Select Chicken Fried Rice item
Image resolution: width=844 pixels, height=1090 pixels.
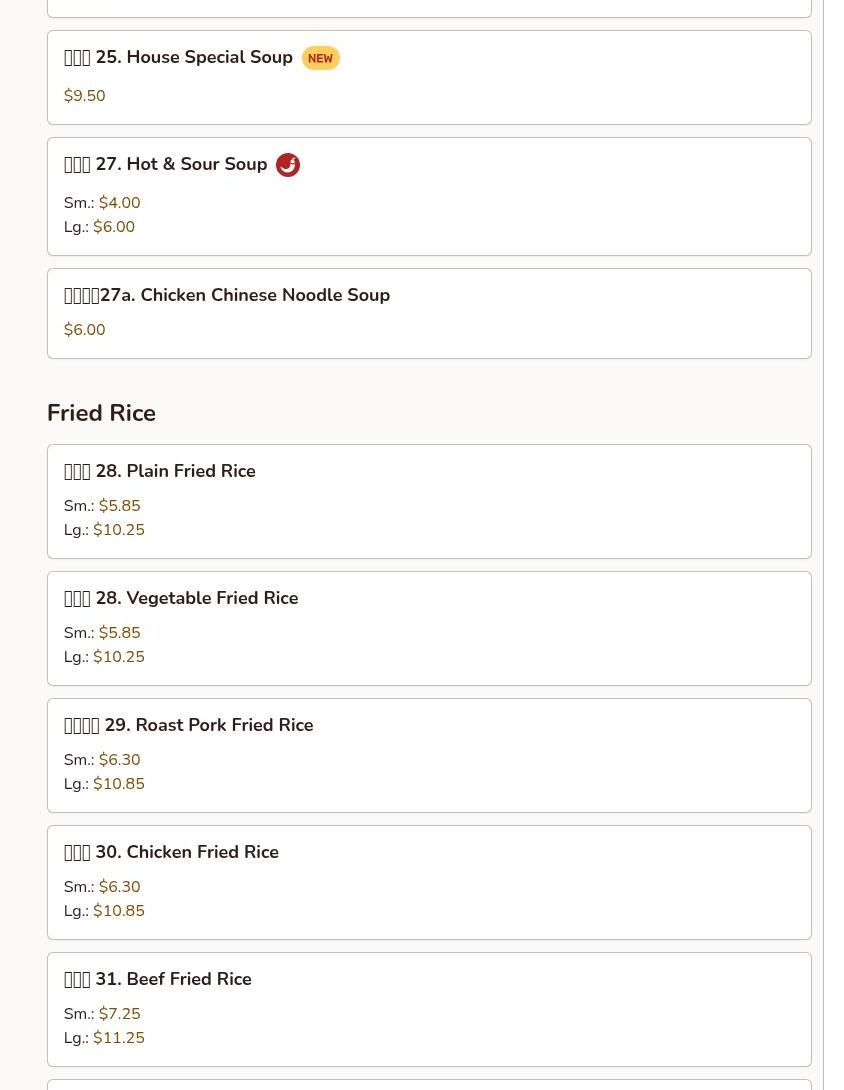[429, 883]
